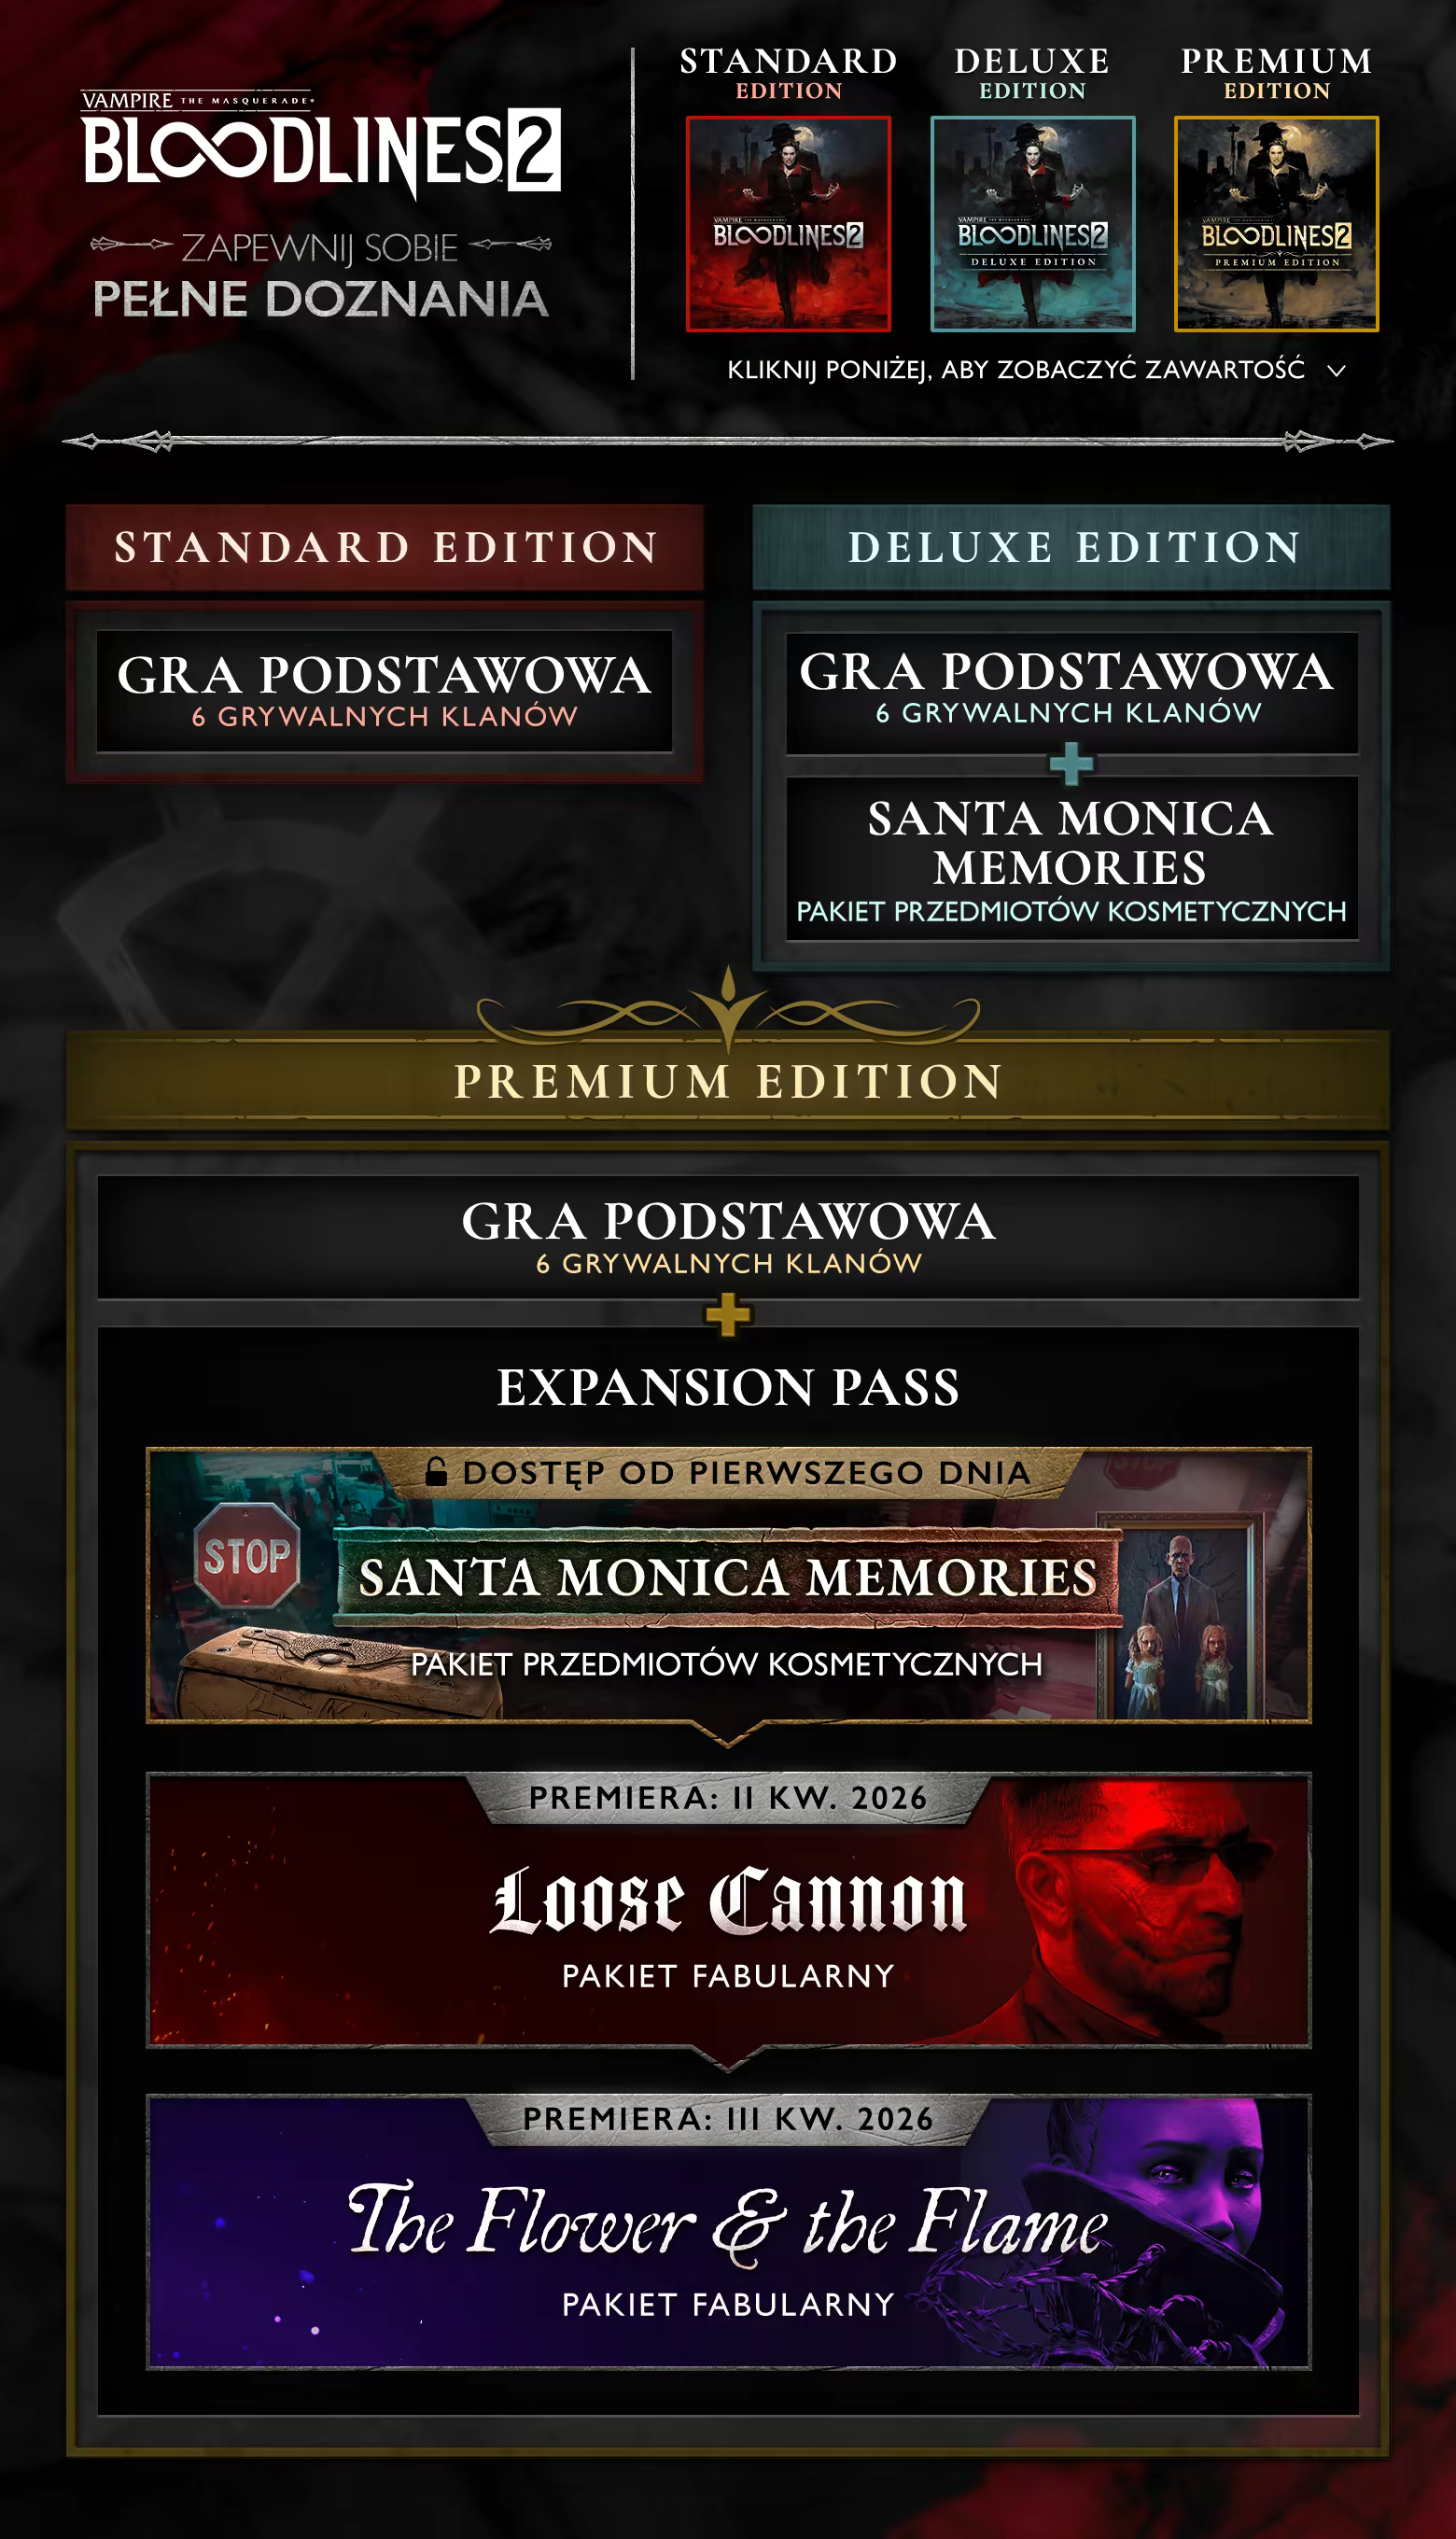Select the Deluxe Edition cover art
The height and width of the screenshot is (2539, 1456).
click(x=1032, y=224)
